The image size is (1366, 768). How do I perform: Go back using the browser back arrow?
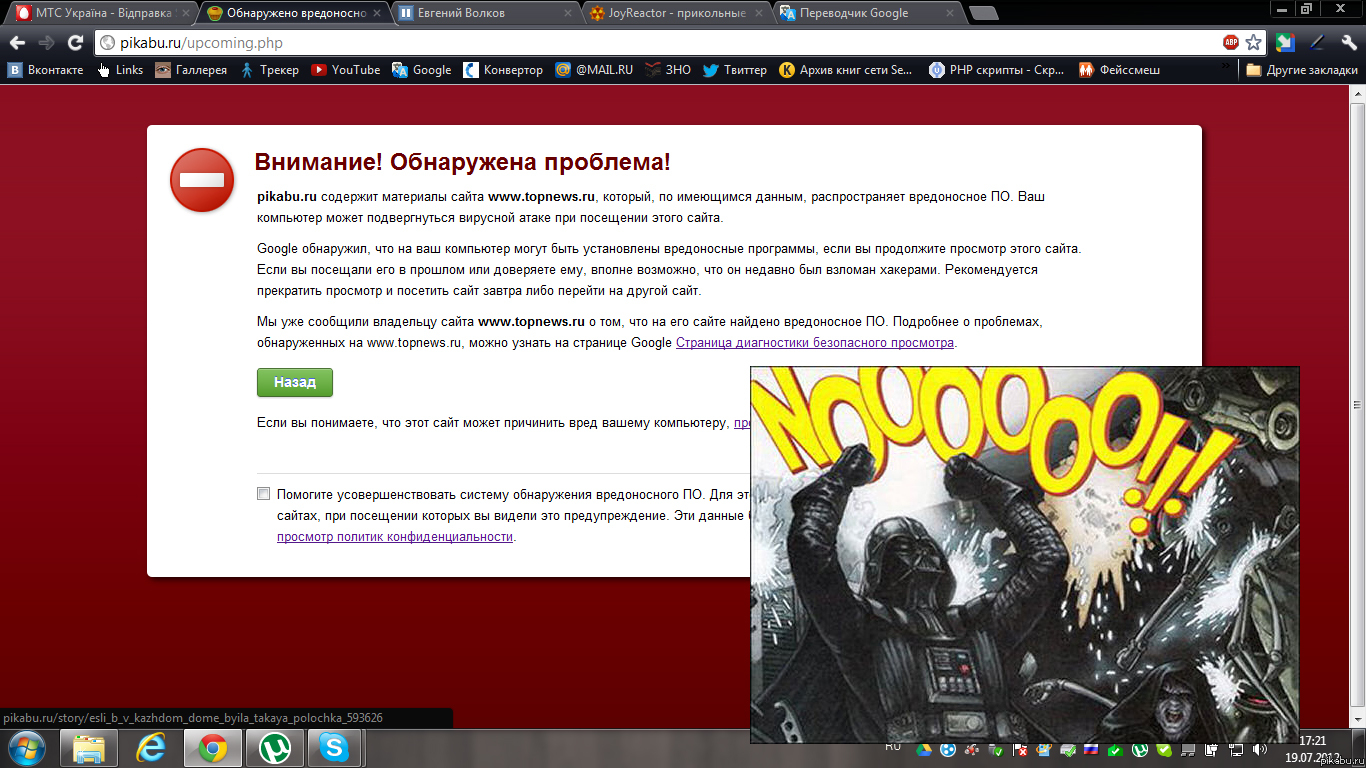click(x=17, y=42)
